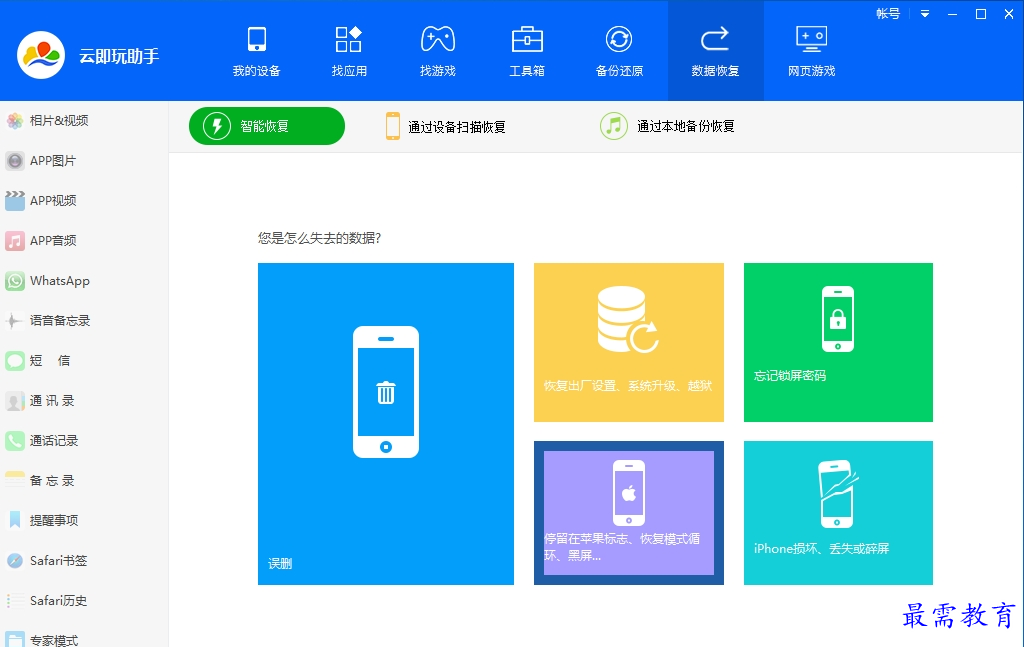1024x647 pixels.
Task: Select 语音备忘录 voice memos item
Action: tap(84, 321)
